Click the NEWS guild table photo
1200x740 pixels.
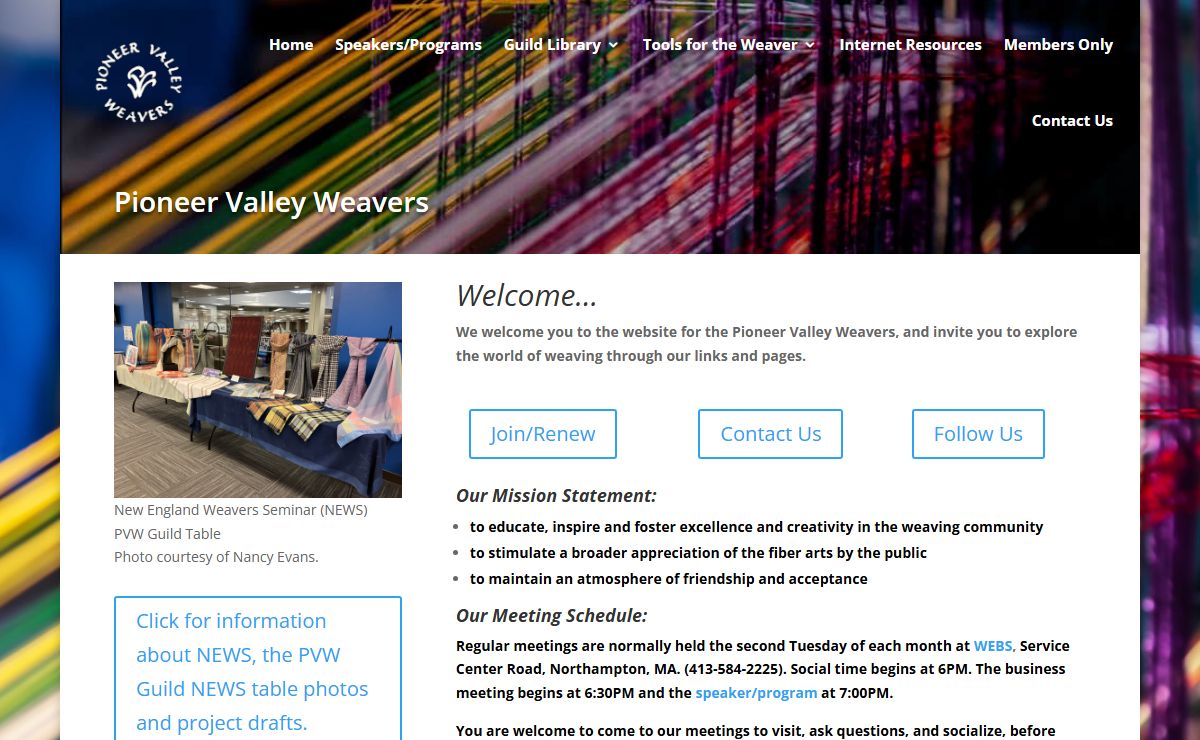tap(258, 390)
